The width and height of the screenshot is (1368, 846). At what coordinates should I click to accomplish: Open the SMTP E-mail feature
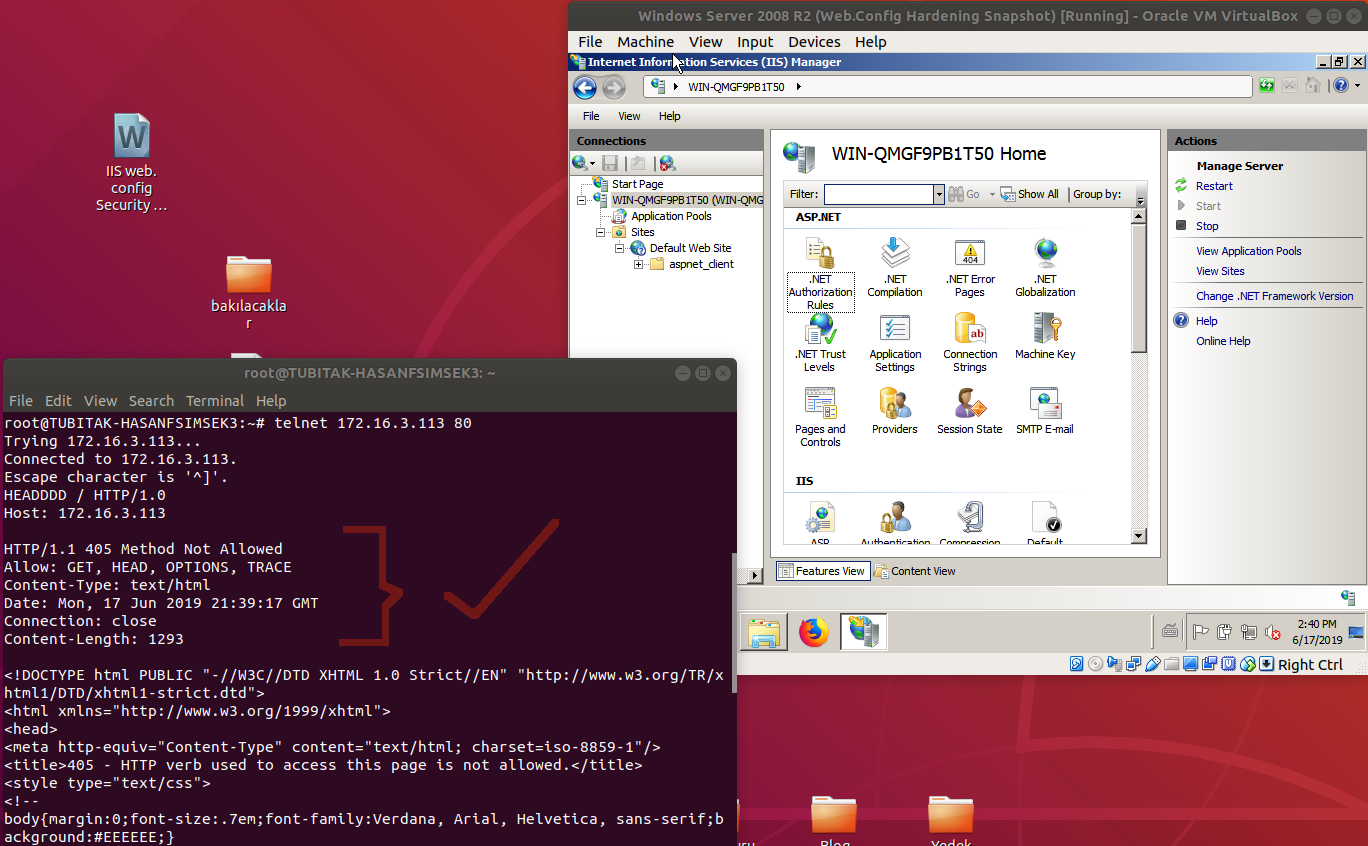1045,411
